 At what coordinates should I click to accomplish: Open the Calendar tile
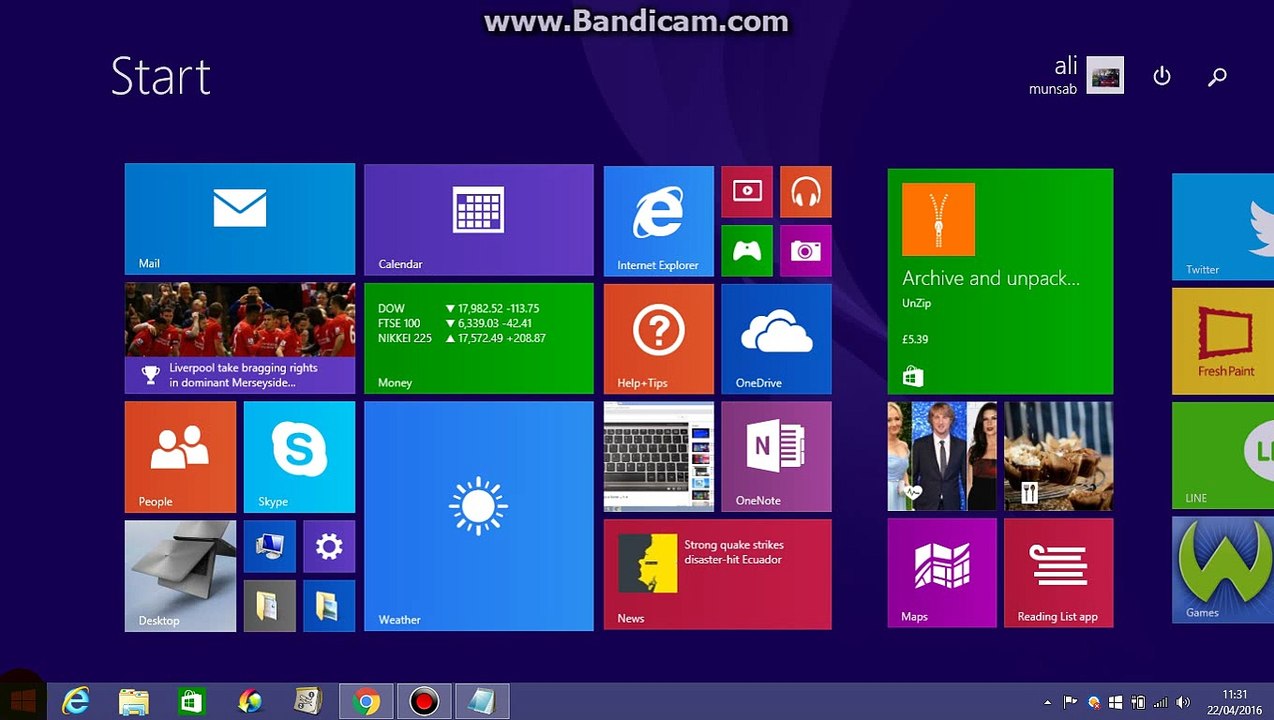pyautogui.click(x=479, y=220)
